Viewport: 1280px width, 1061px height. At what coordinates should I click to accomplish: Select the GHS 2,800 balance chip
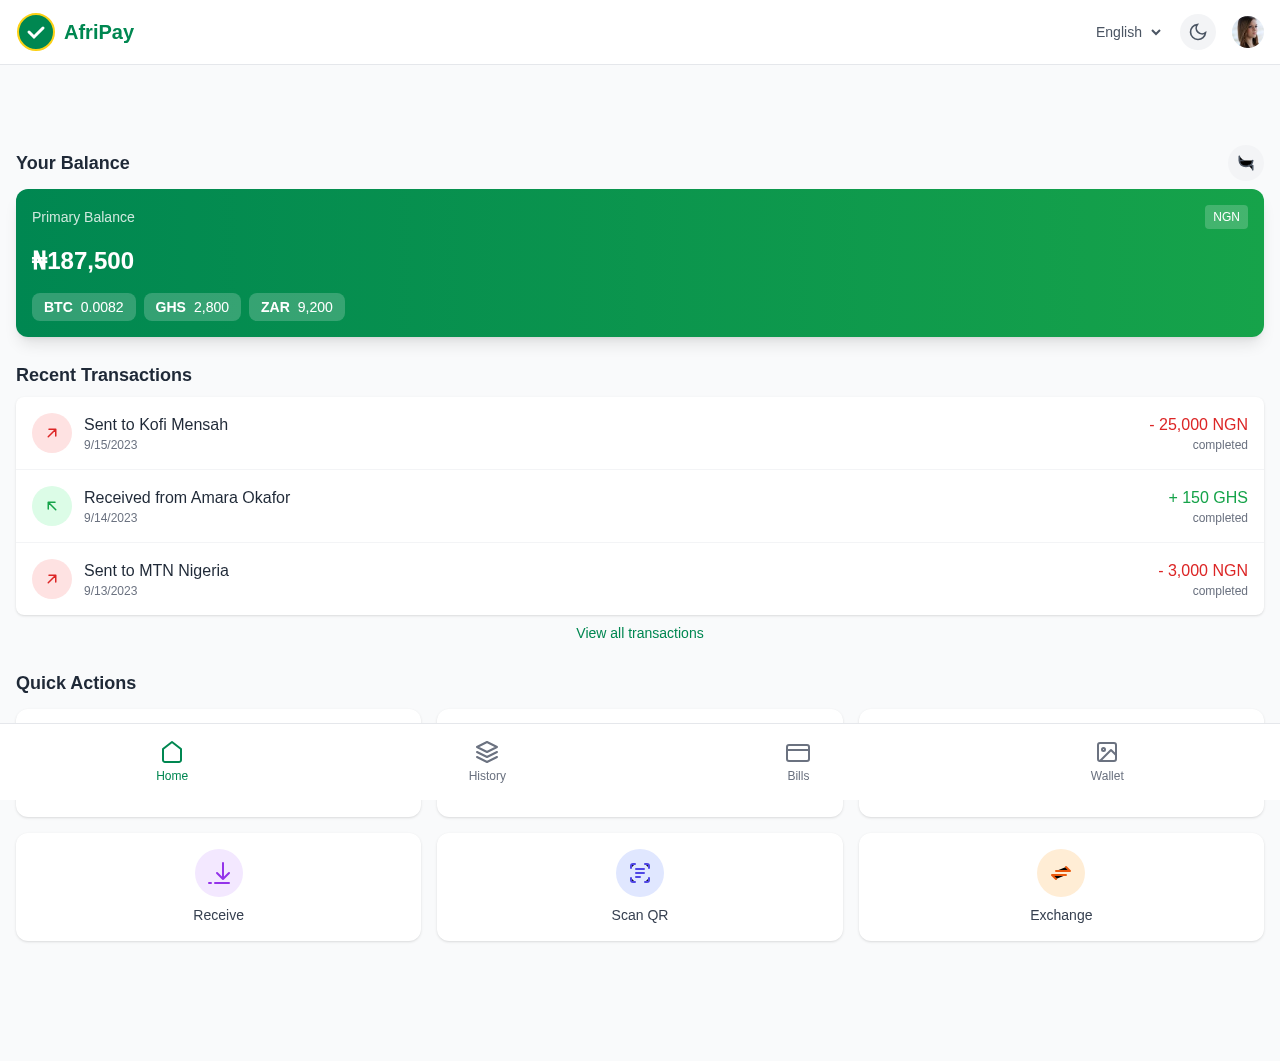(192, 307)
